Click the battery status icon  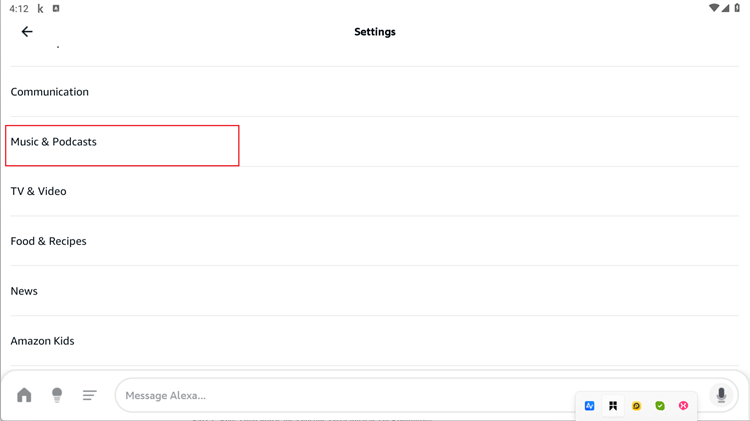point(737,8)
